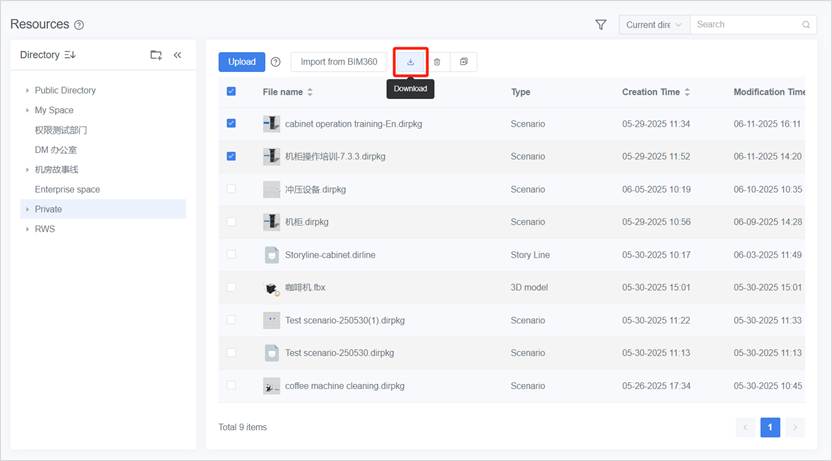The width and height of the screenshot is (832, 461).
Task: Select Private folder label in tree
Action: 48,210
